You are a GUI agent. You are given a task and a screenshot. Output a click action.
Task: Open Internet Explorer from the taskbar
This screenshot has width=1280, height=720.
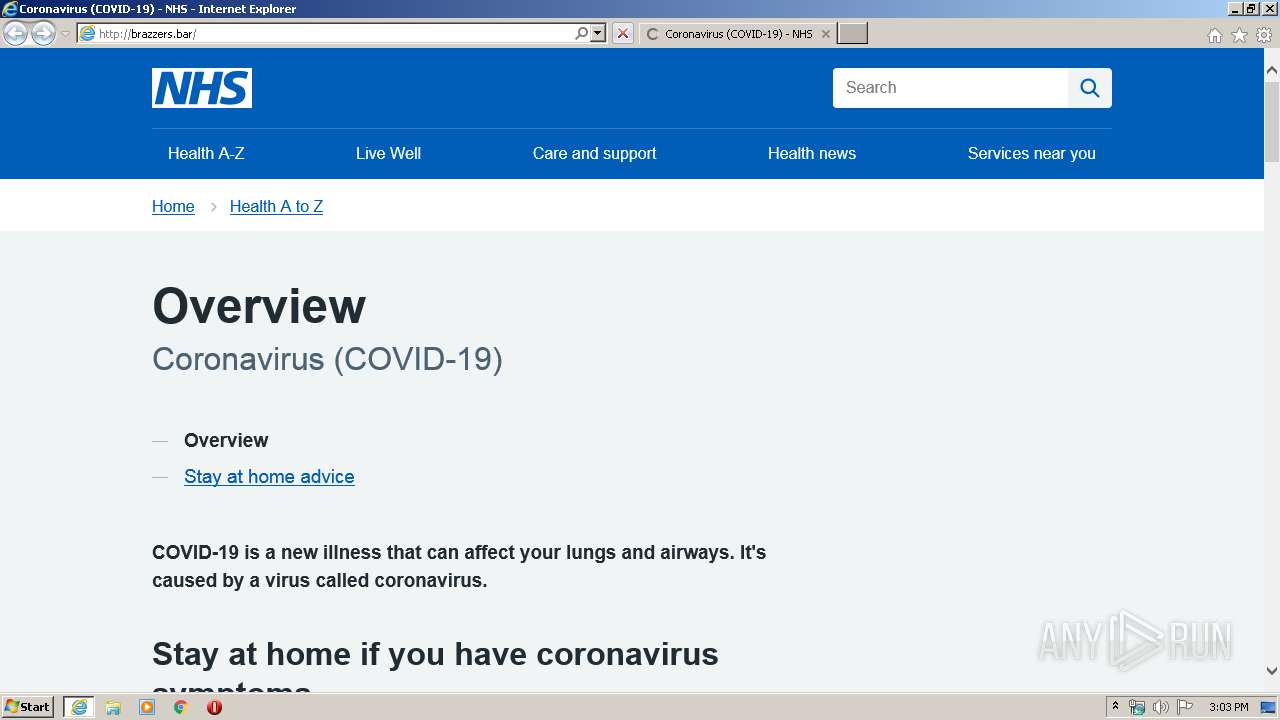click(79, 707)
